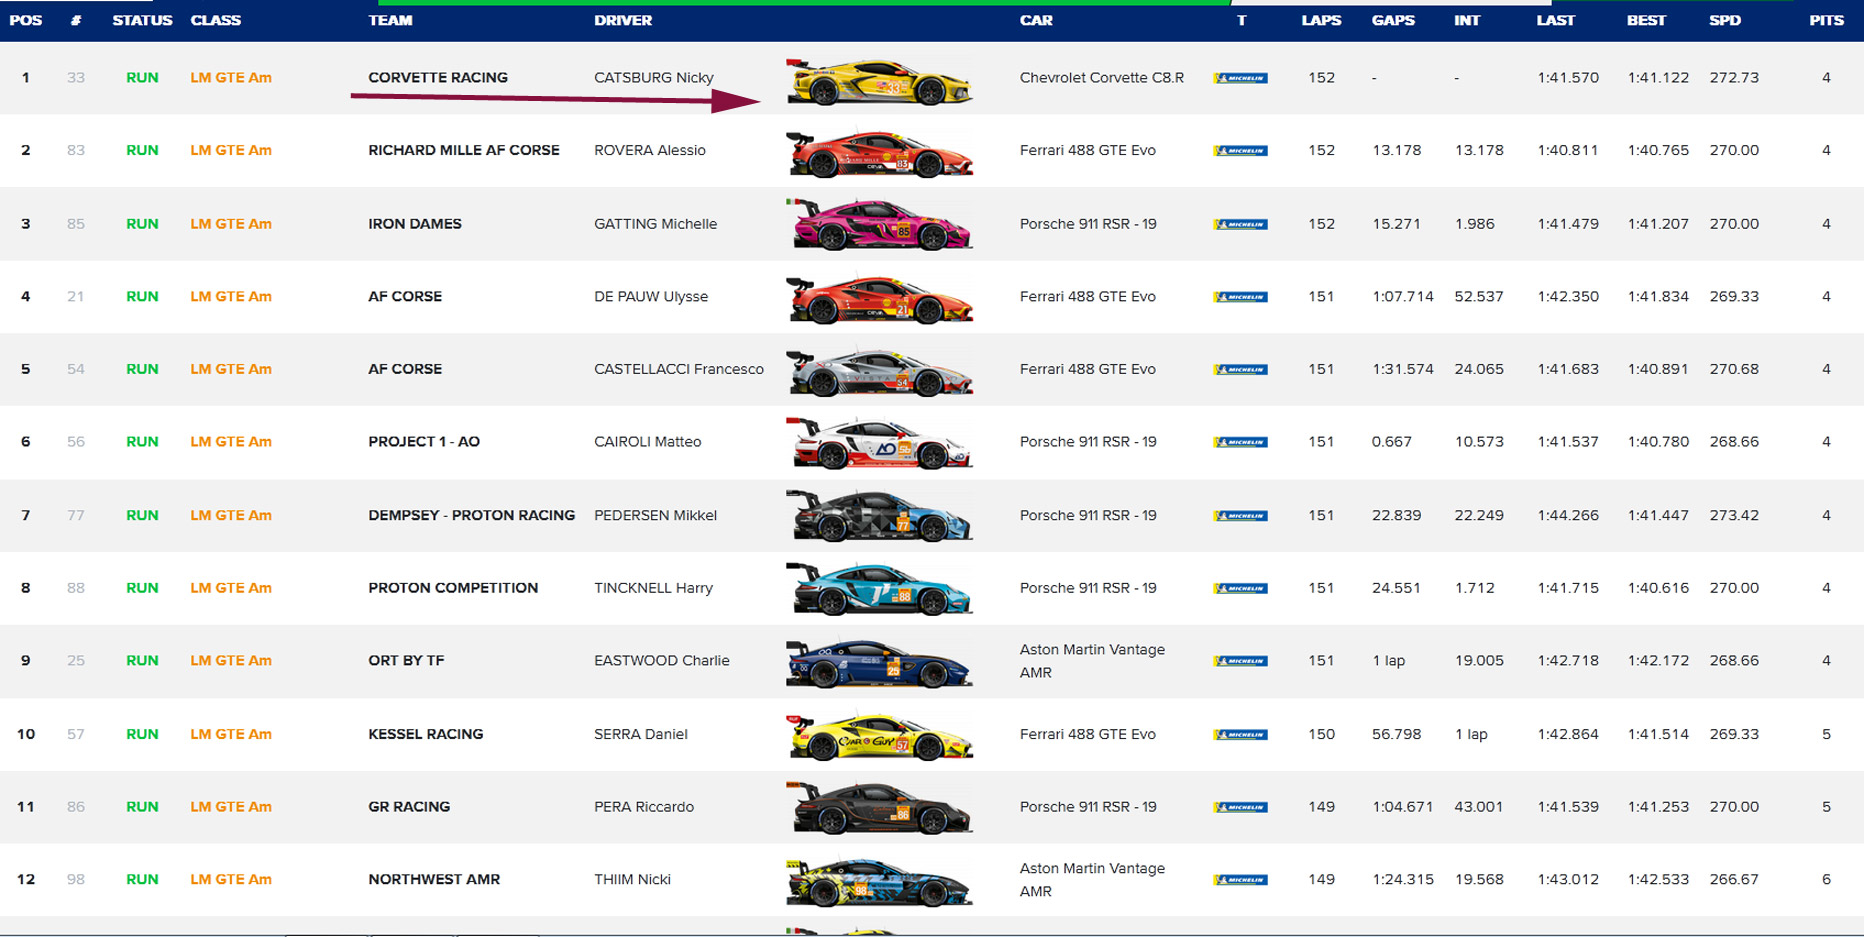Click the light blue Proton Competition car image

(879, 590)
